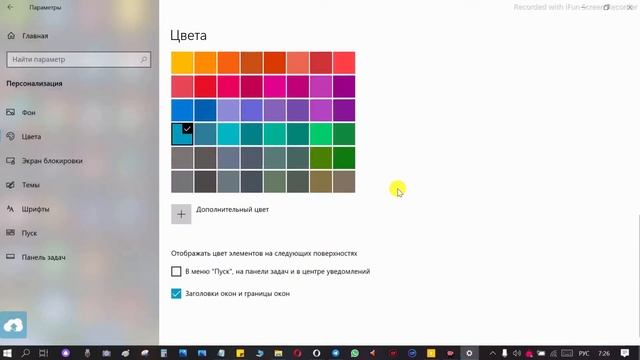The height and width of the screenshot is (360, 640).
Task: Click the Персонализация heading text
Action: pyautogui.click(x=34, y=84)
